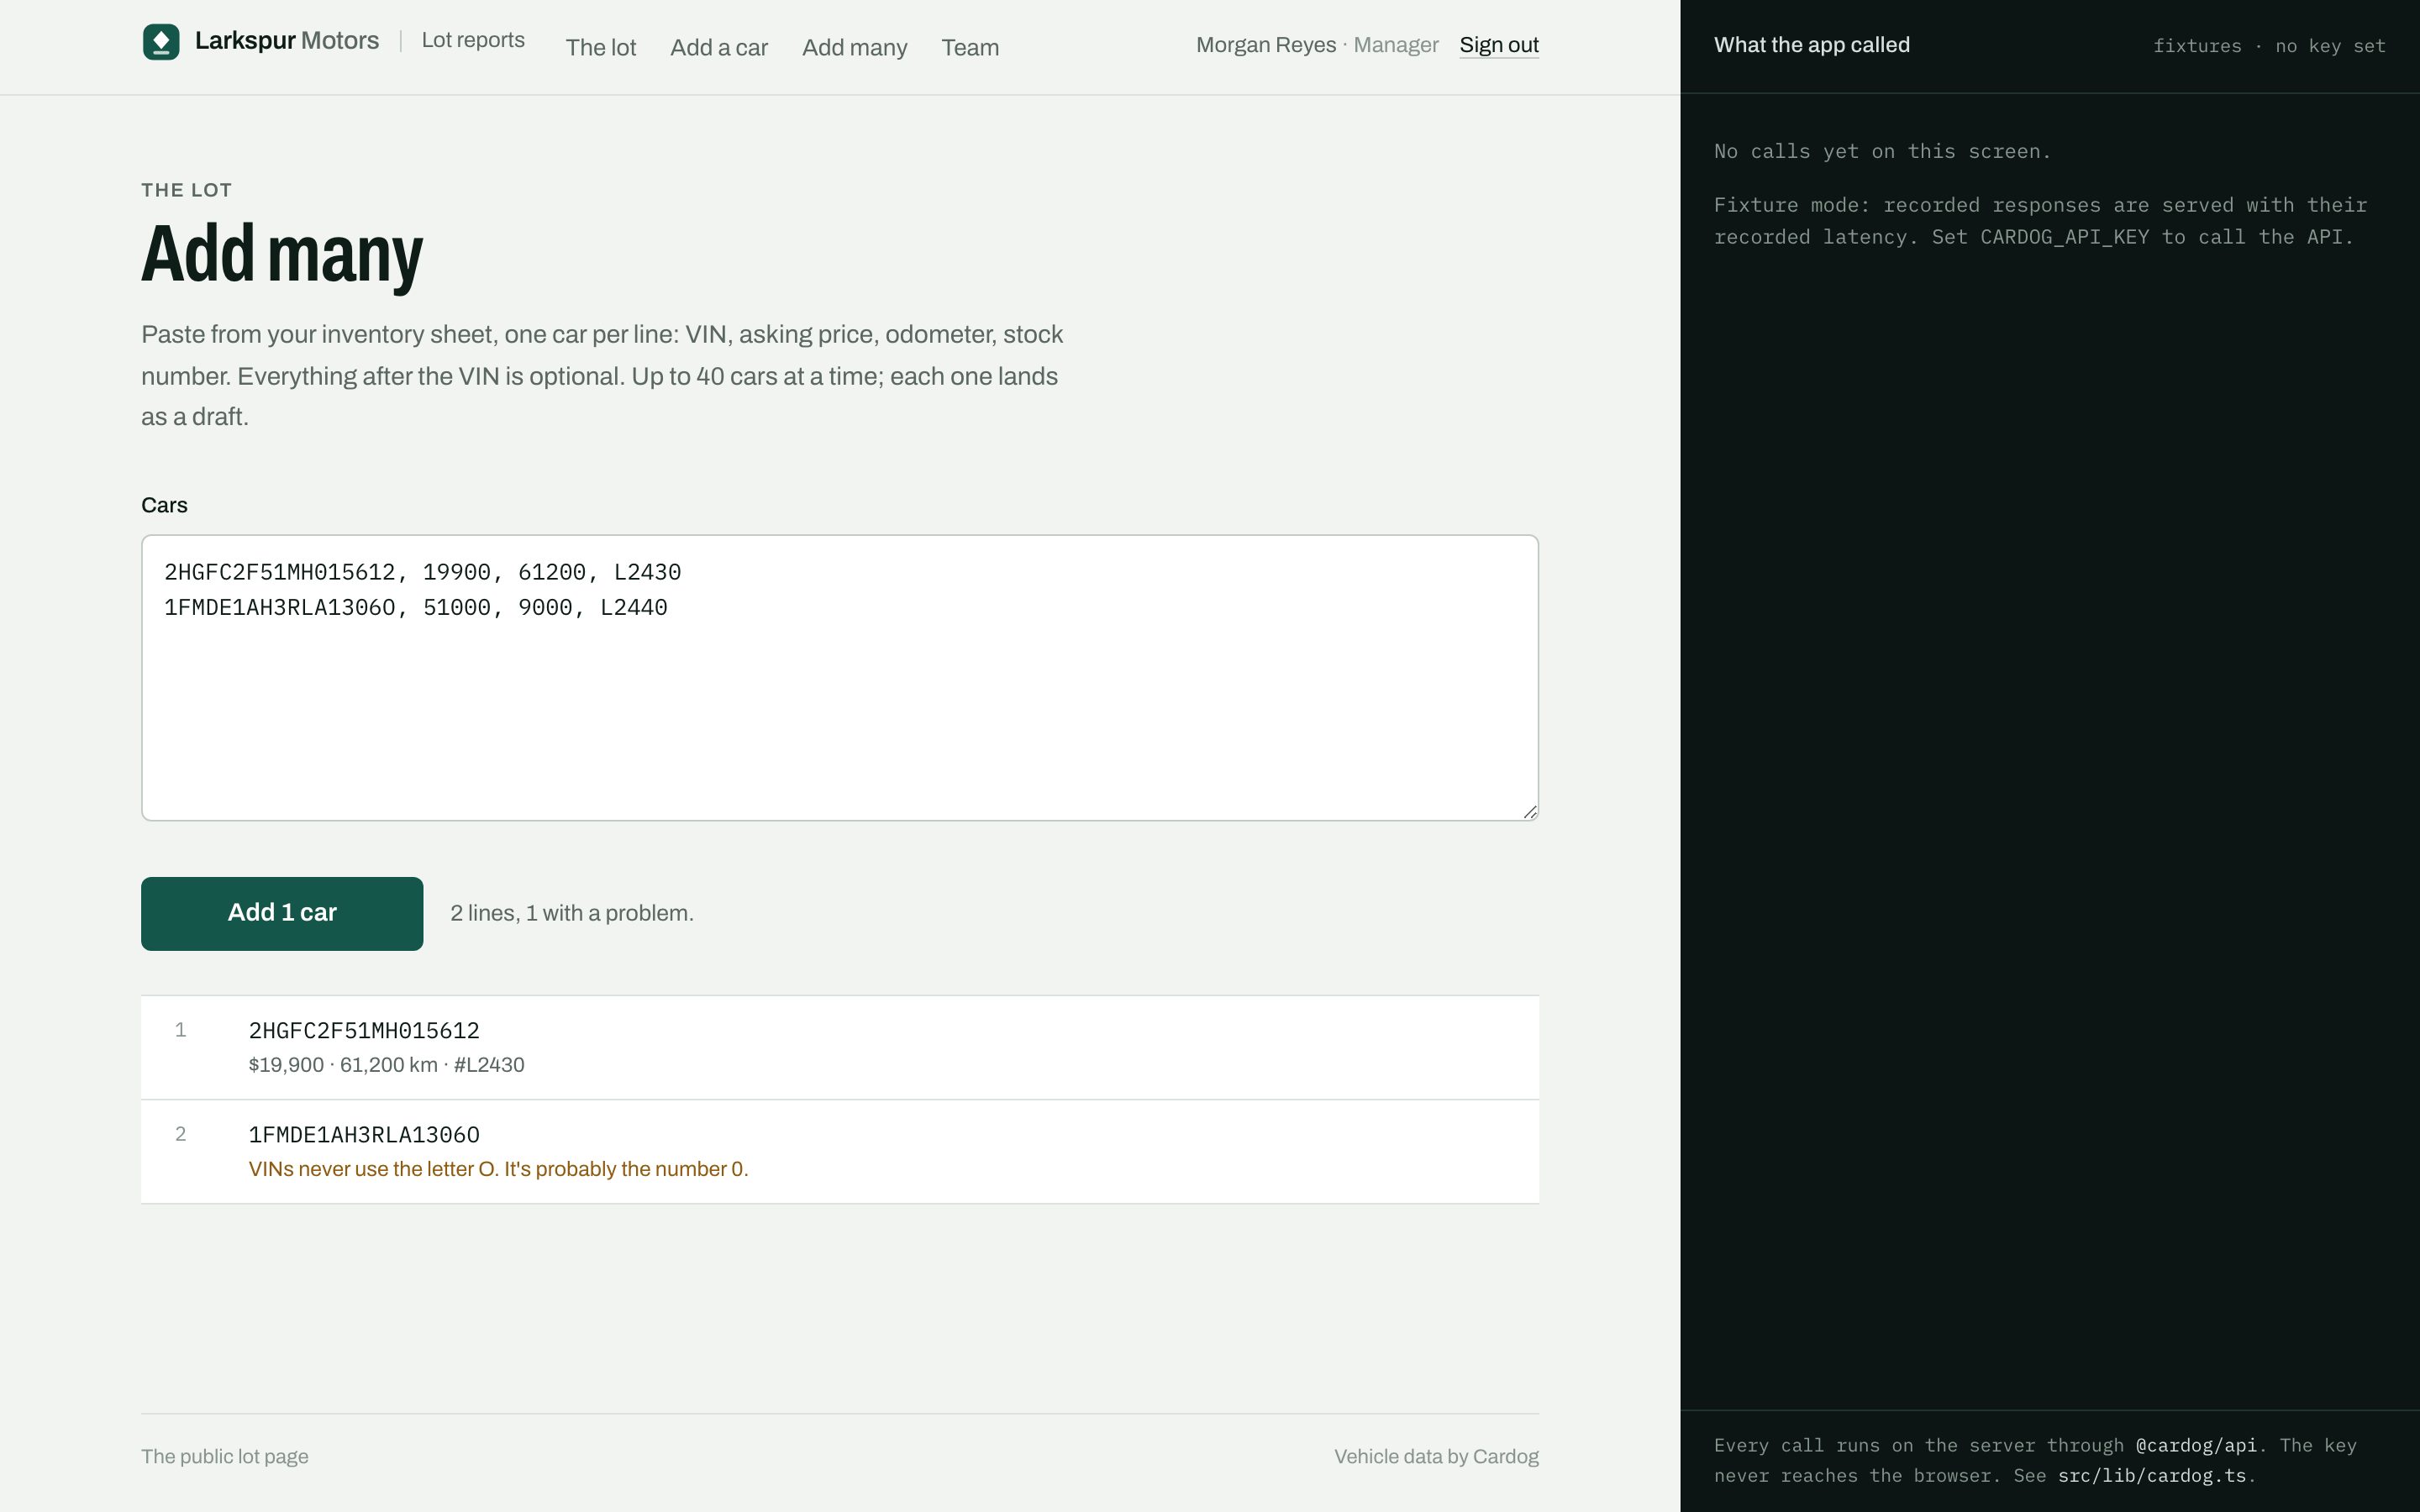Click the Lot reports label
Viewport: 2420px width, 1512px height.
(473, 40)
